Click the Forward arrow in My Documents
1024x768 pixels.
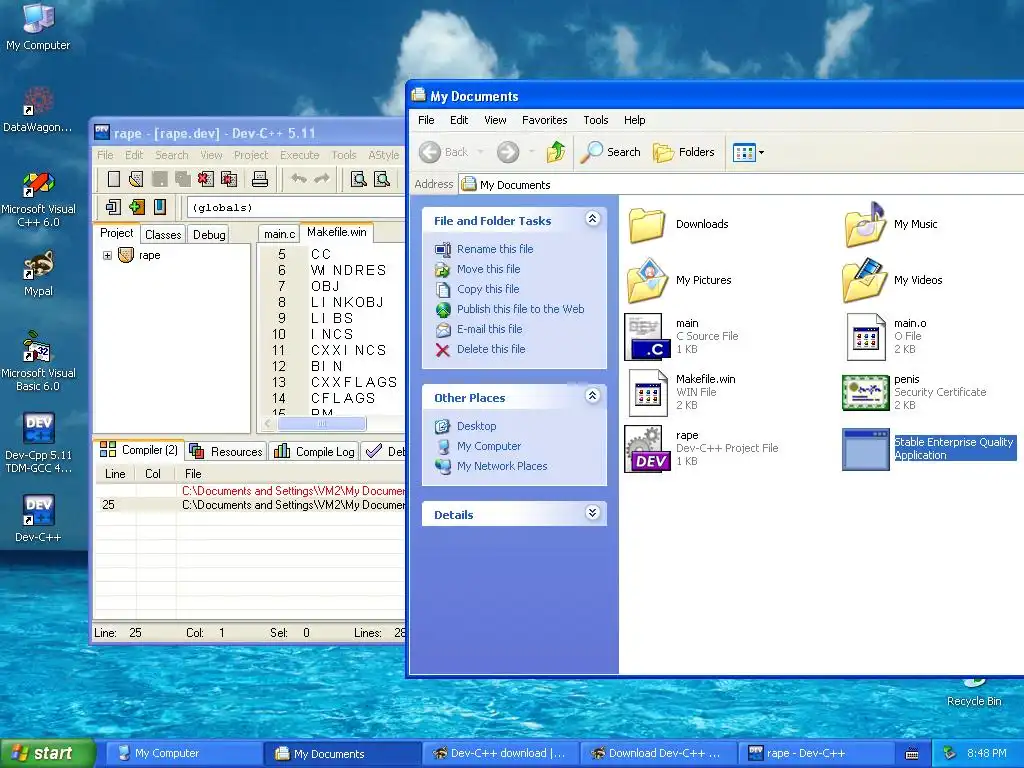(507, 152)
